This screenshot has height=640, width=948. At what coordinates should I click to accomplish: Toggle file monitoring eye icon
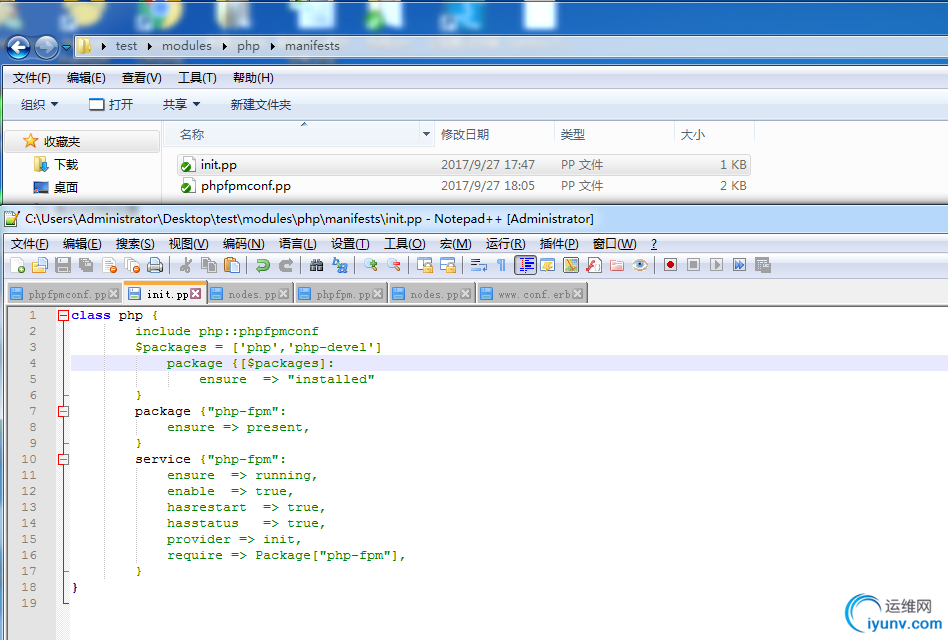(x=640, y=265)
